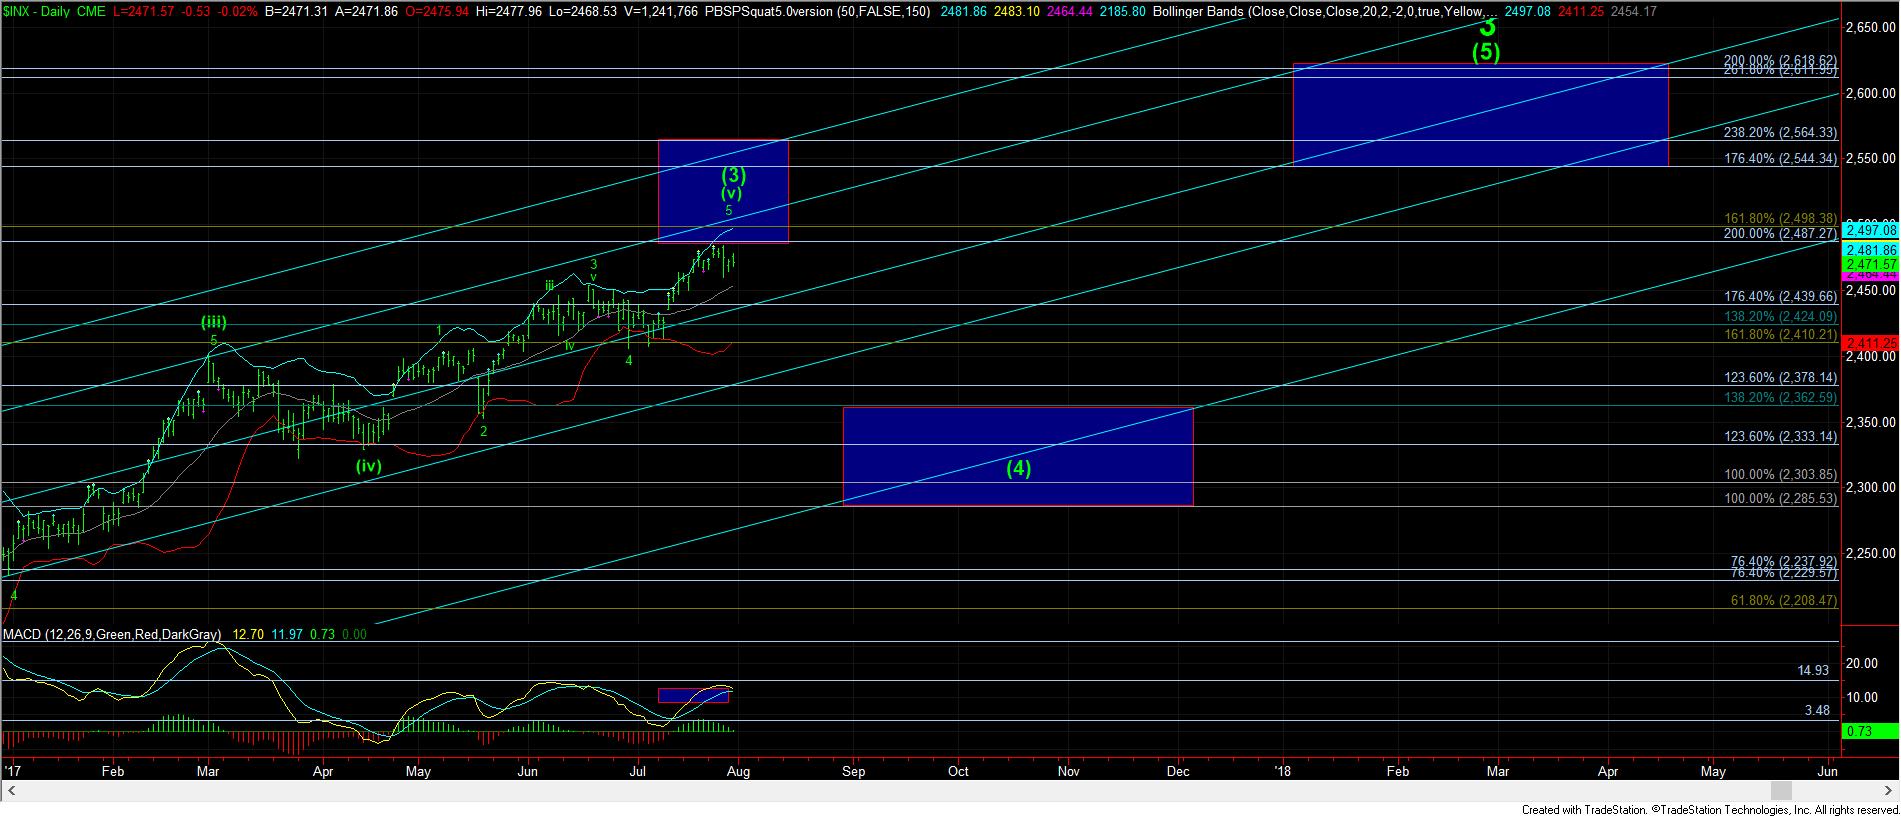Image resolution: width=1901 pixels, height=816 pixels.
Task: Click the 20.00 MACD axis label
Action: click(1861, 663)
